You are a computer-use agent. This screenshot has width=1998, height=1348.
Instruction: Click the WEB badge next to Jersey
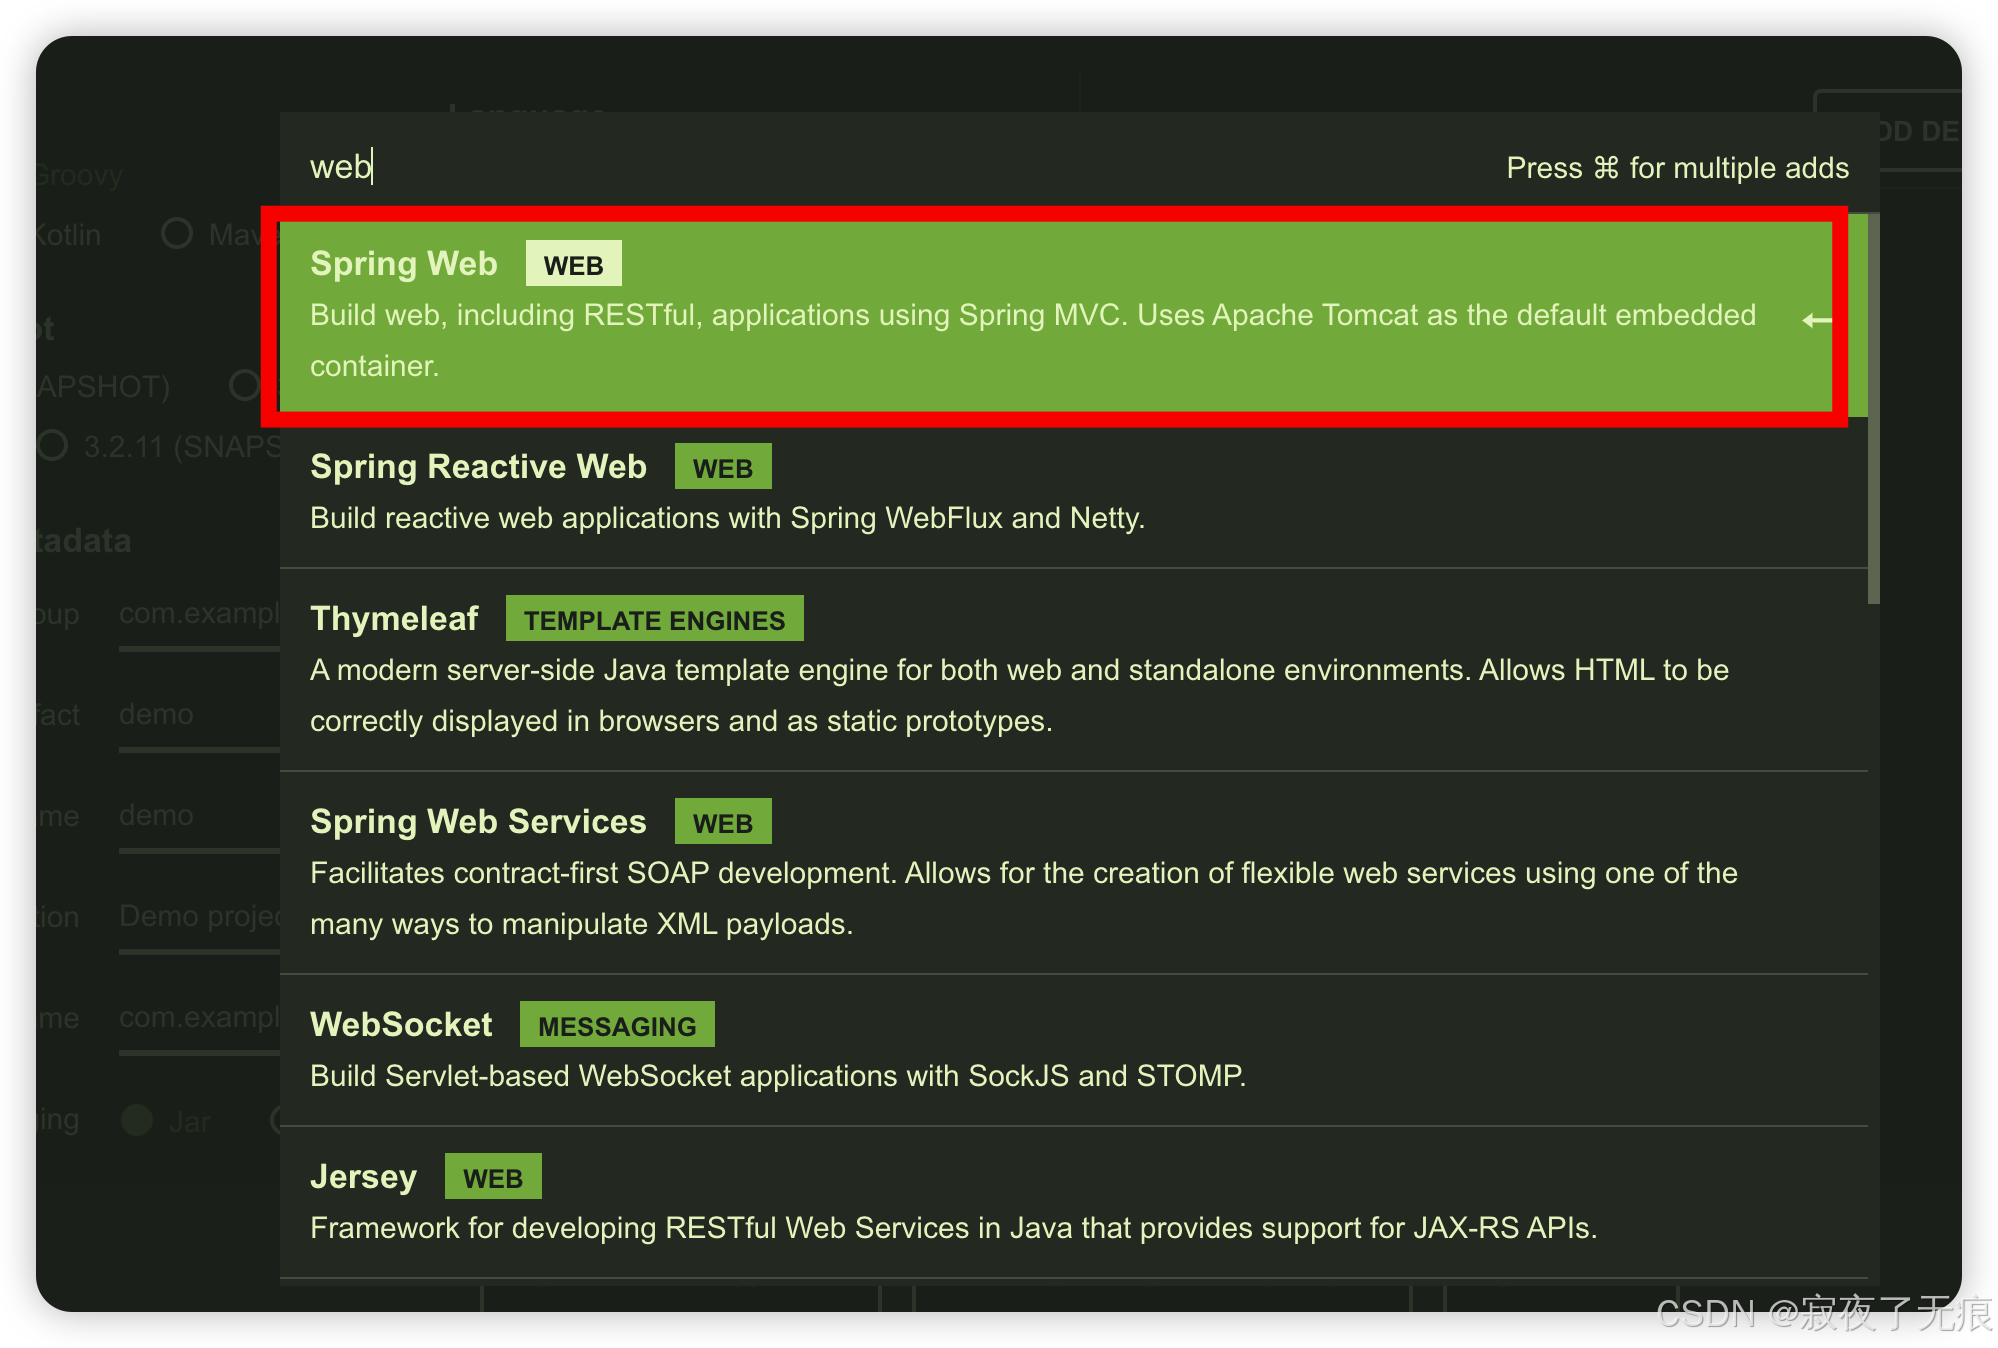[x=493, y=1178]
